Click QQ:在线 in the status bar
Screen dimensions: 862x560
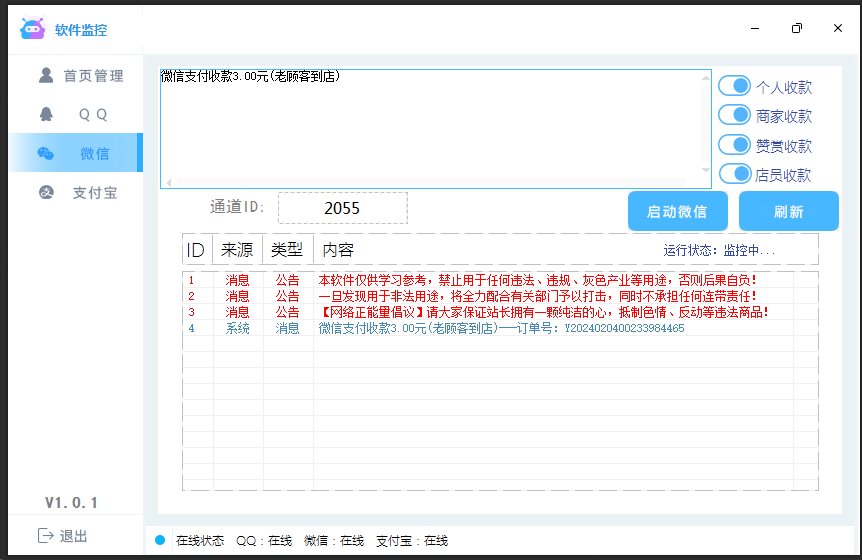click(x=264, y=541)
